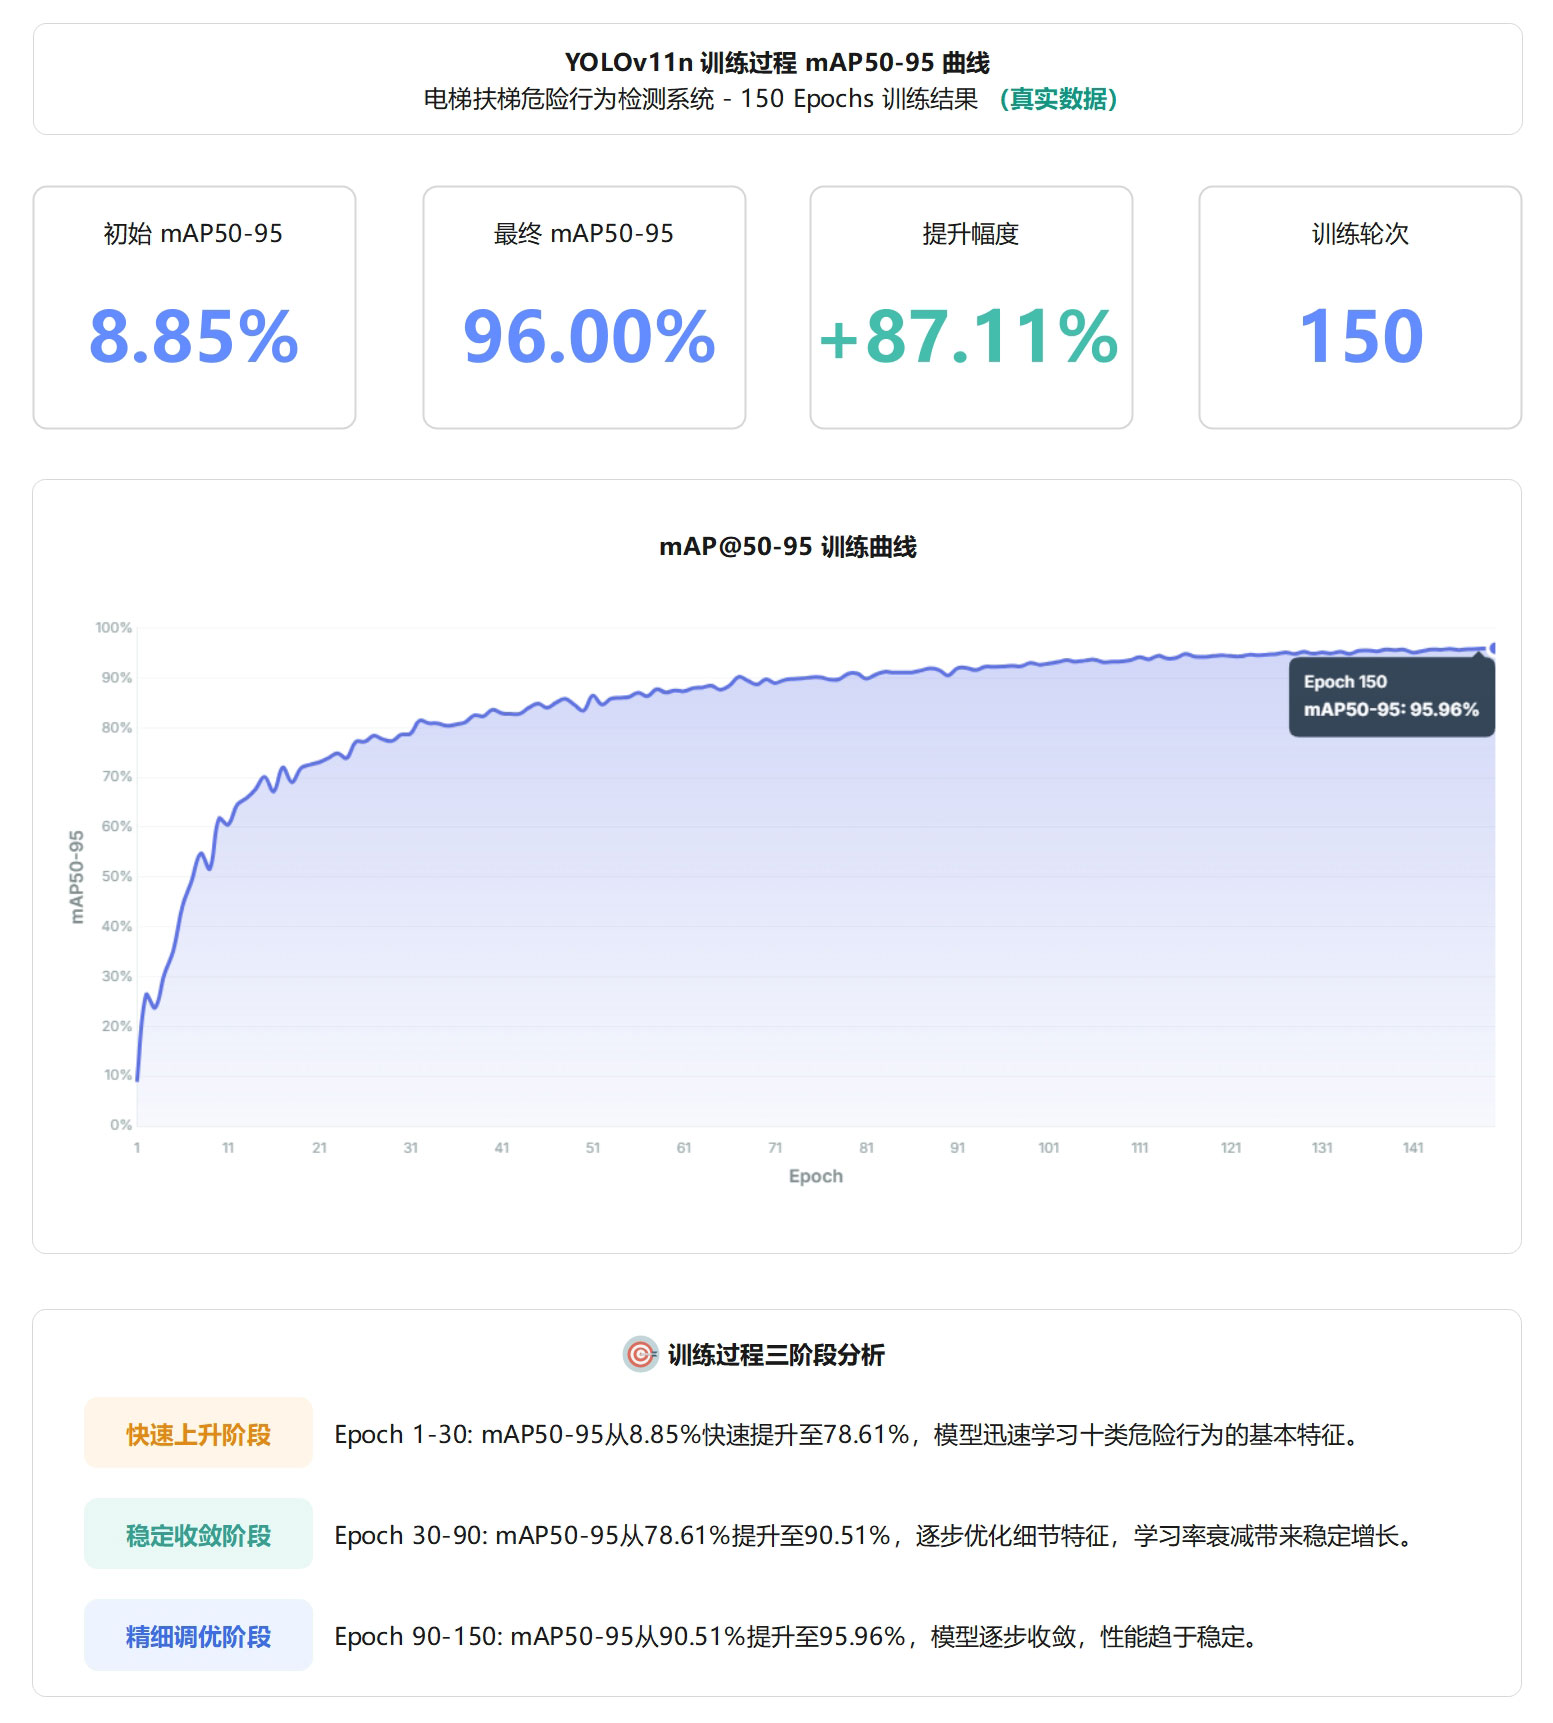Click the target icon beside 训练过程三阶段分析
This screenshot has width=1553, height=1723.
point(640,1355)
